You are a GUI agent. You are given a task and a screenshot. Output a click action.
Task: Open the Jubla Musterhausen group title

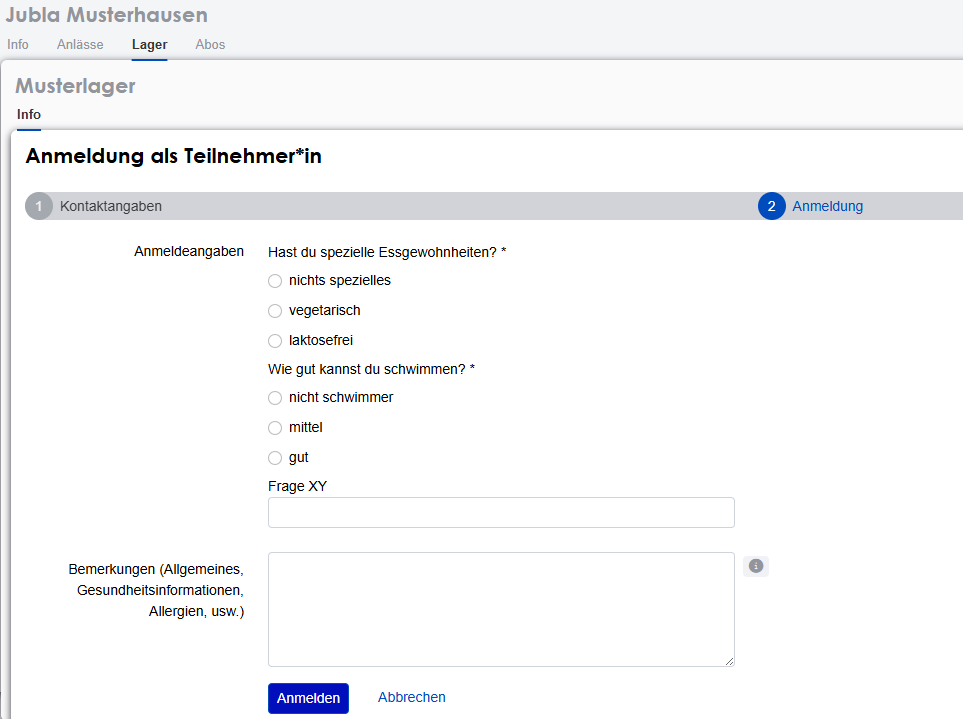(x=107, y=15)
